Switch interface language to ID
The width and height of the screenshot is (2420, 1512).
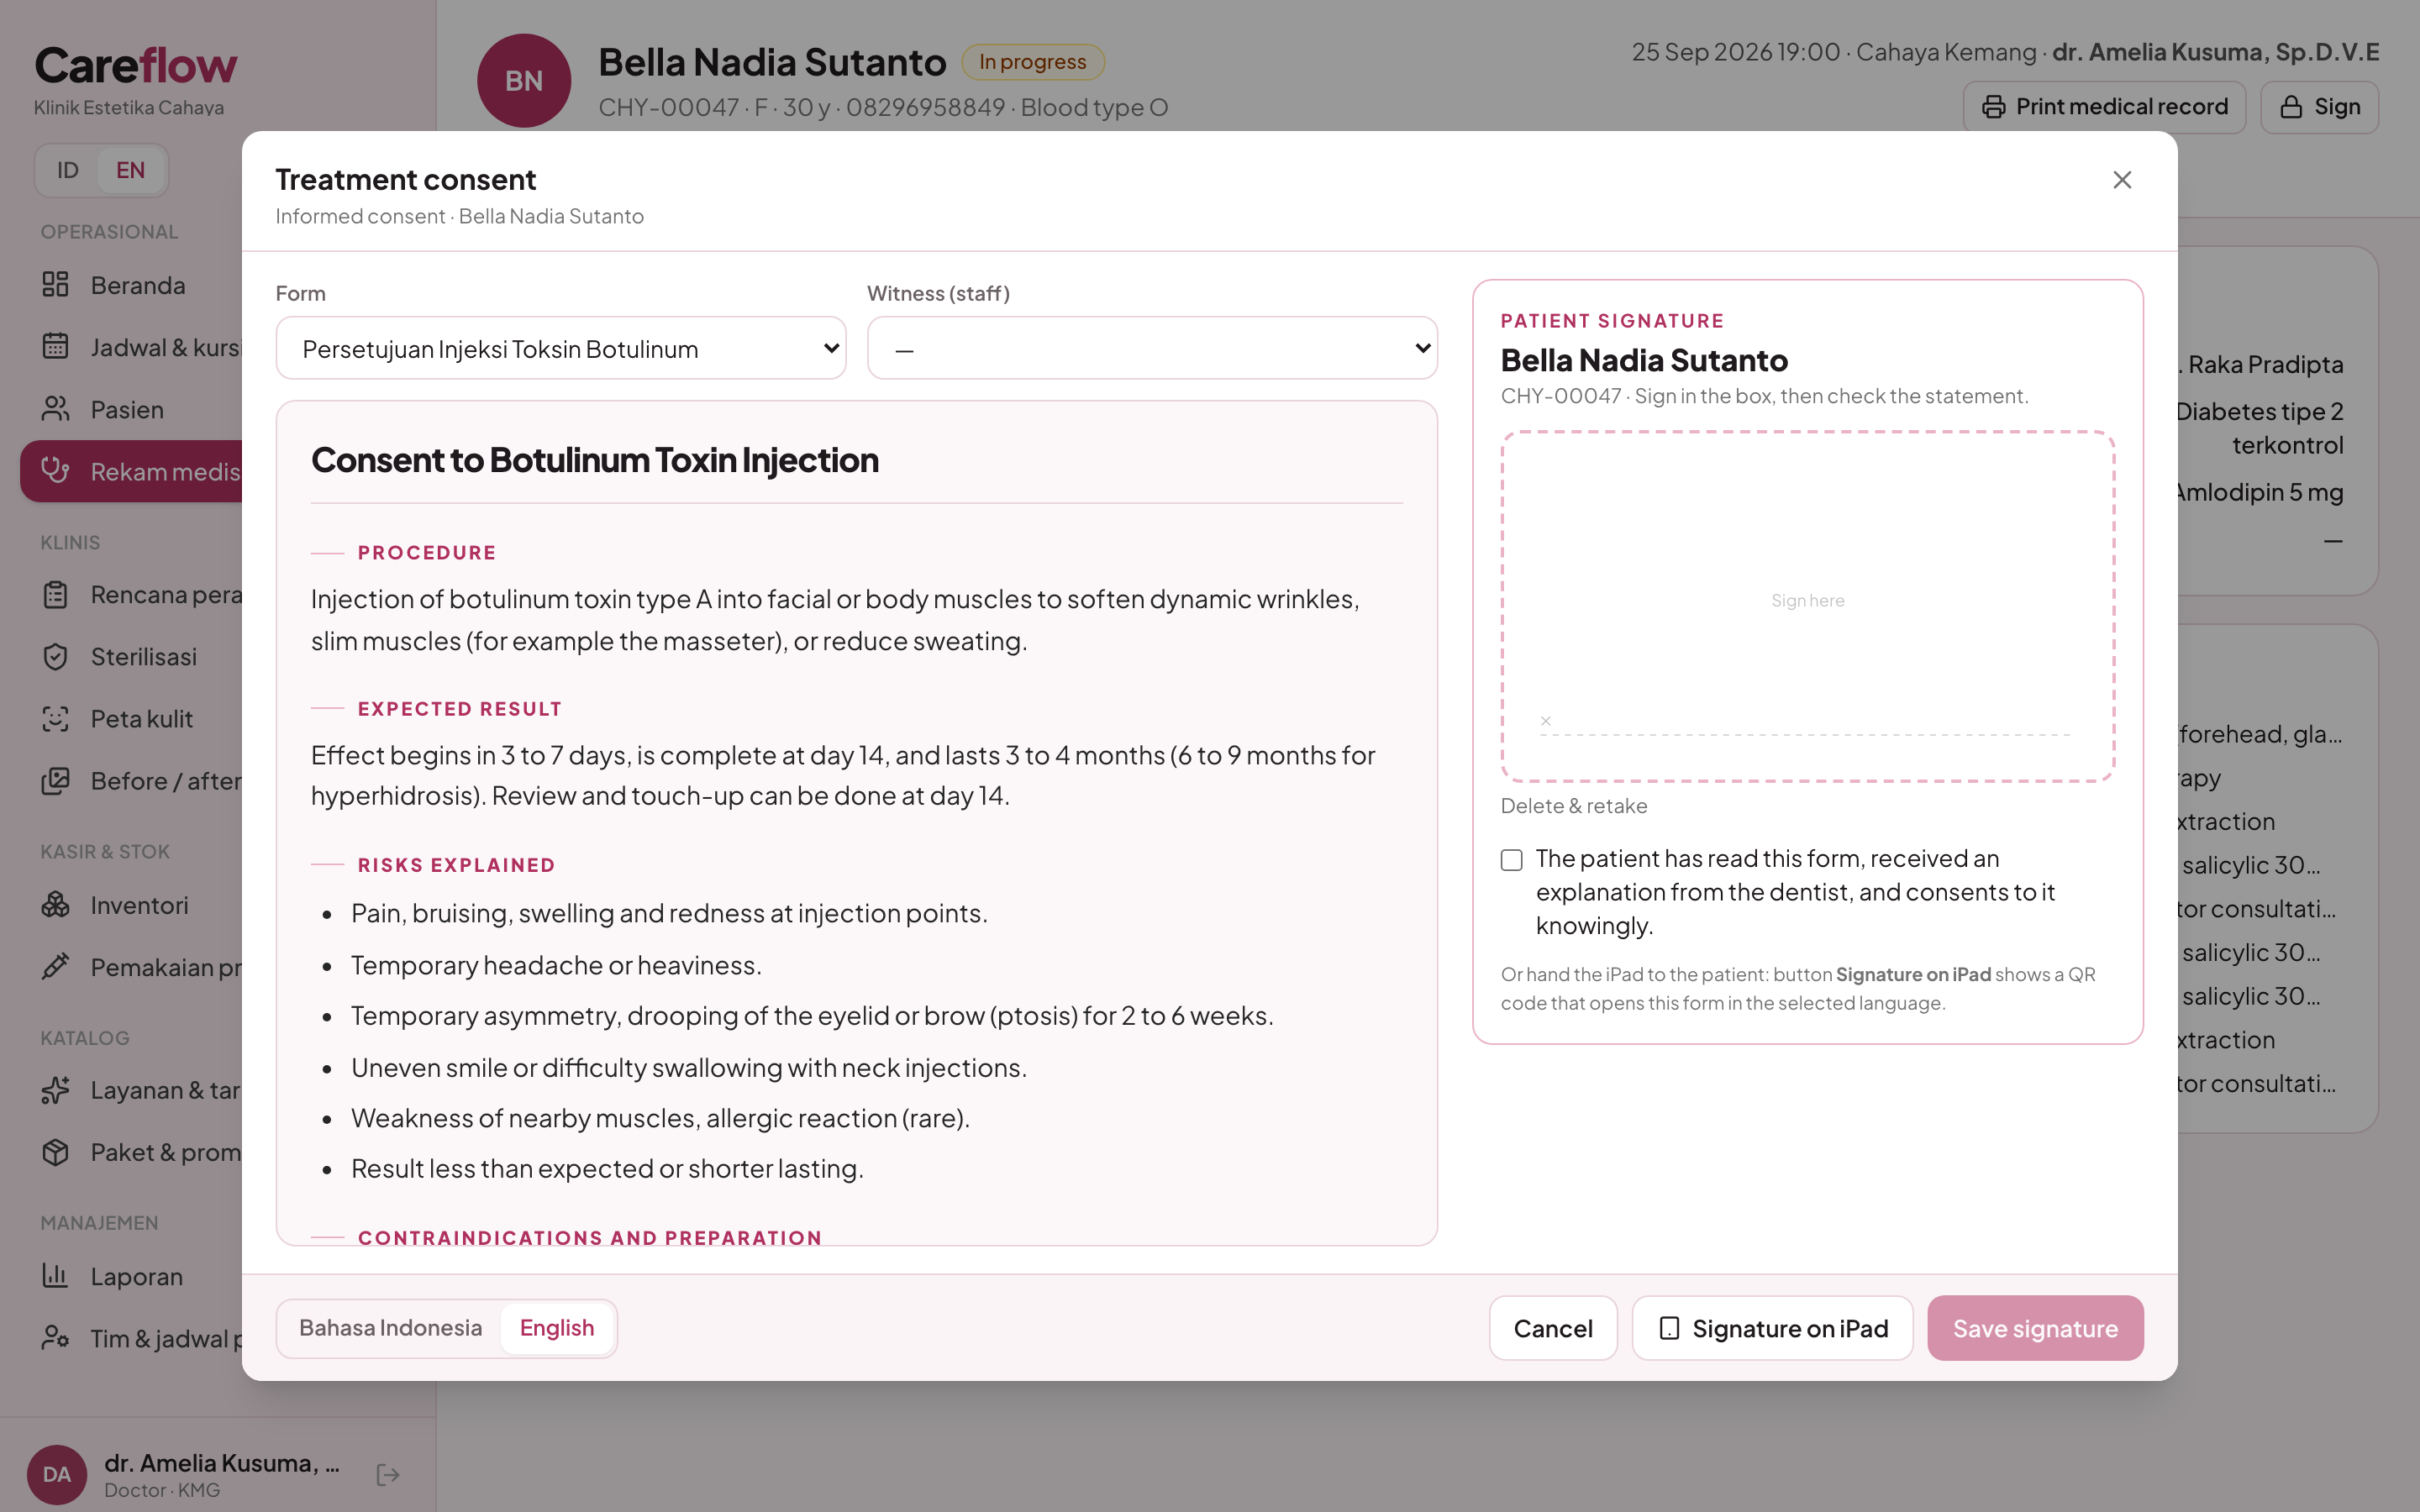68,170
